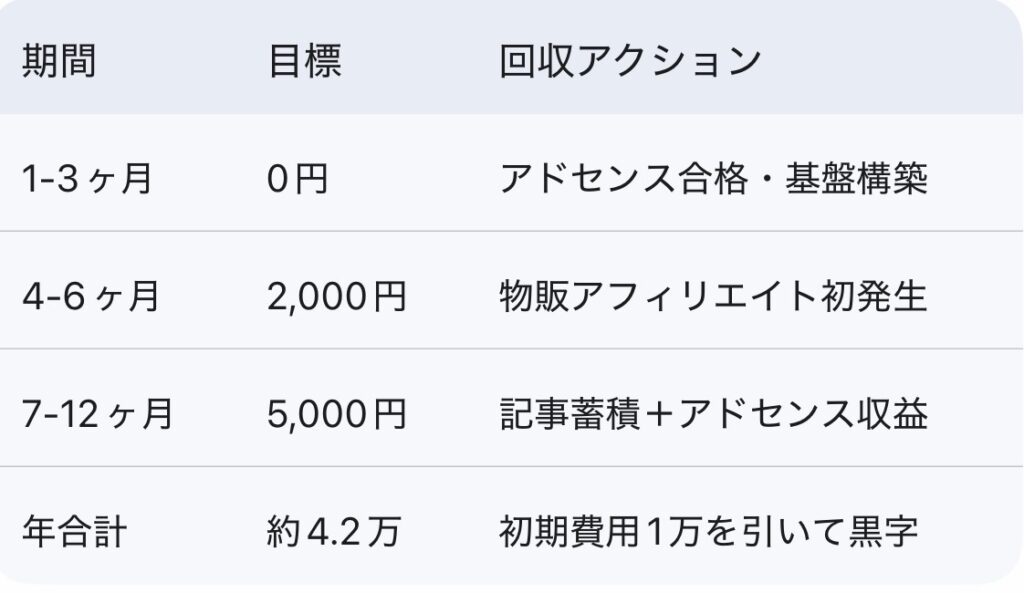The height and width of the screenshot is (593, 1024).
Task: Click the 0円 target cell
Action: coord(298,180)
